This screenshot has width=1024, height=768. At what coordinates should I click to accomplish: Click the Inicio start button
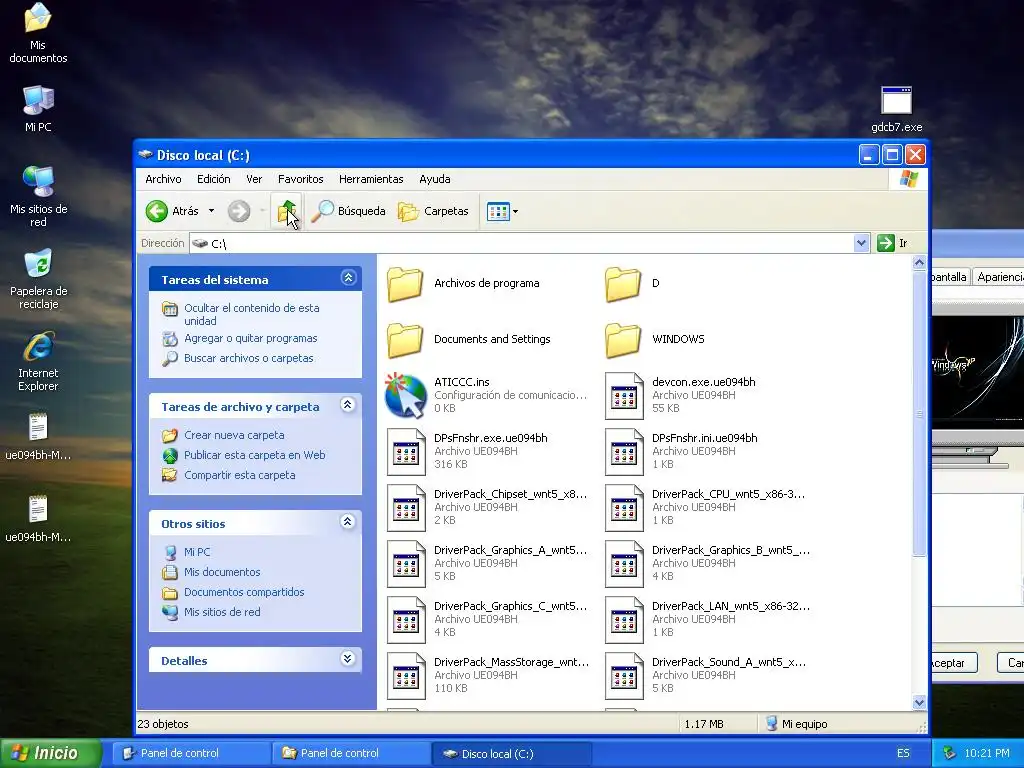[51, 753]
